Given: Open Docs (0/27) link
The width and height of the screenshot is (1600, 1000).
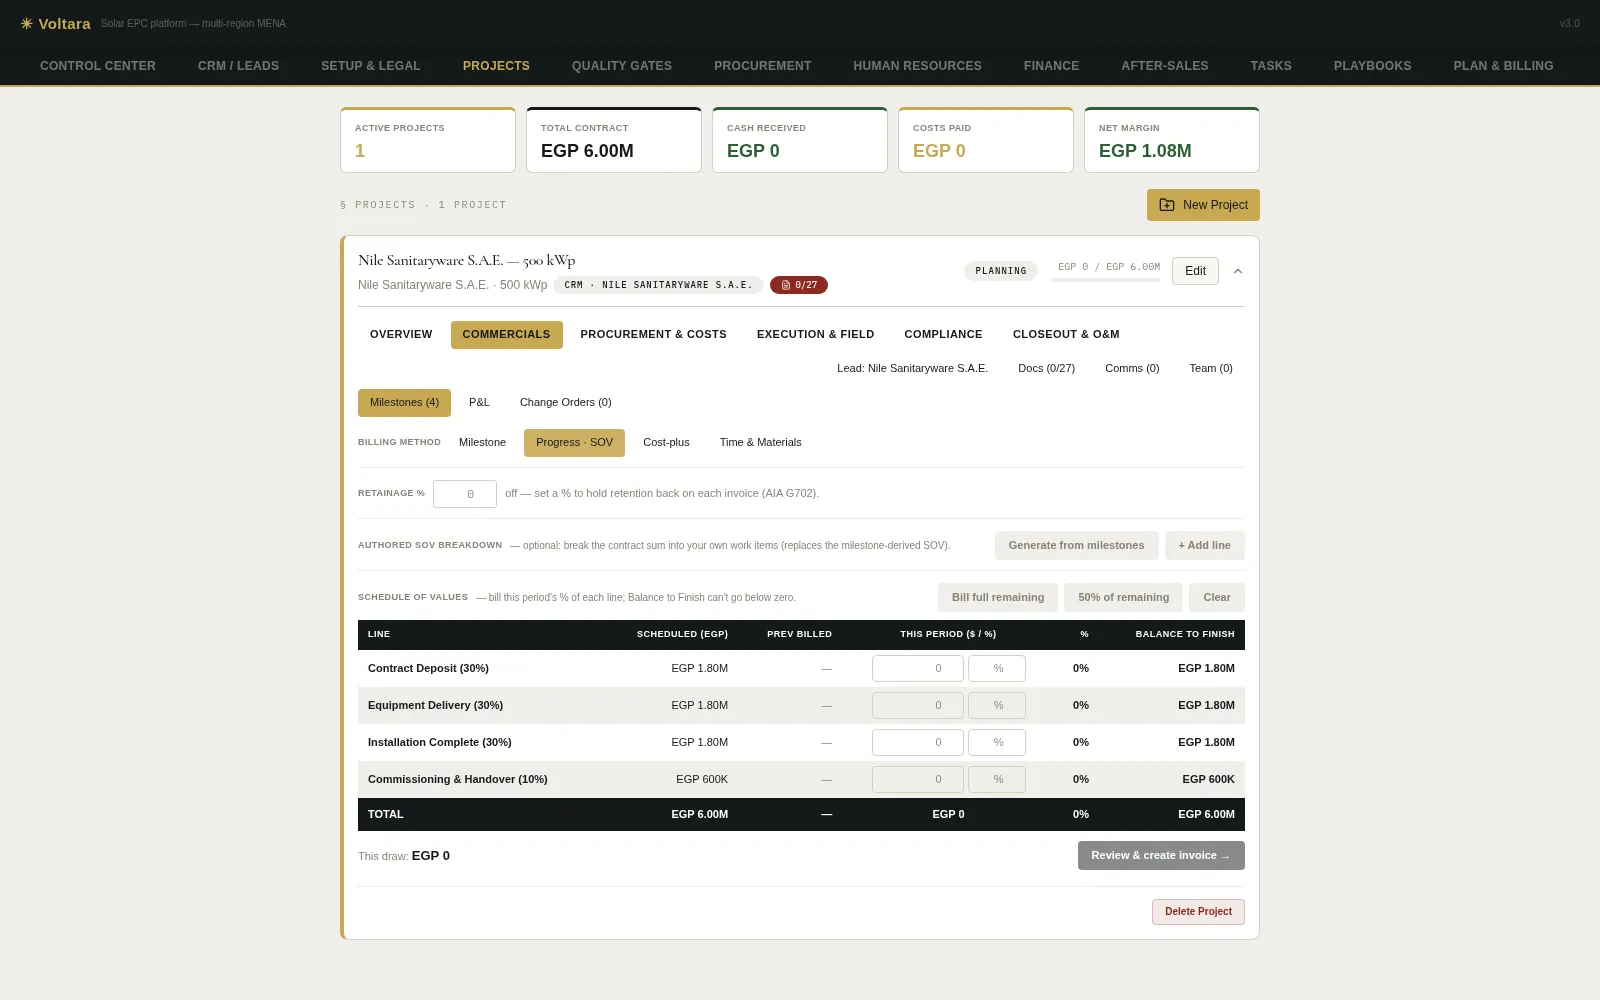Looking at the screenshot, I should tap(1046, 369).
